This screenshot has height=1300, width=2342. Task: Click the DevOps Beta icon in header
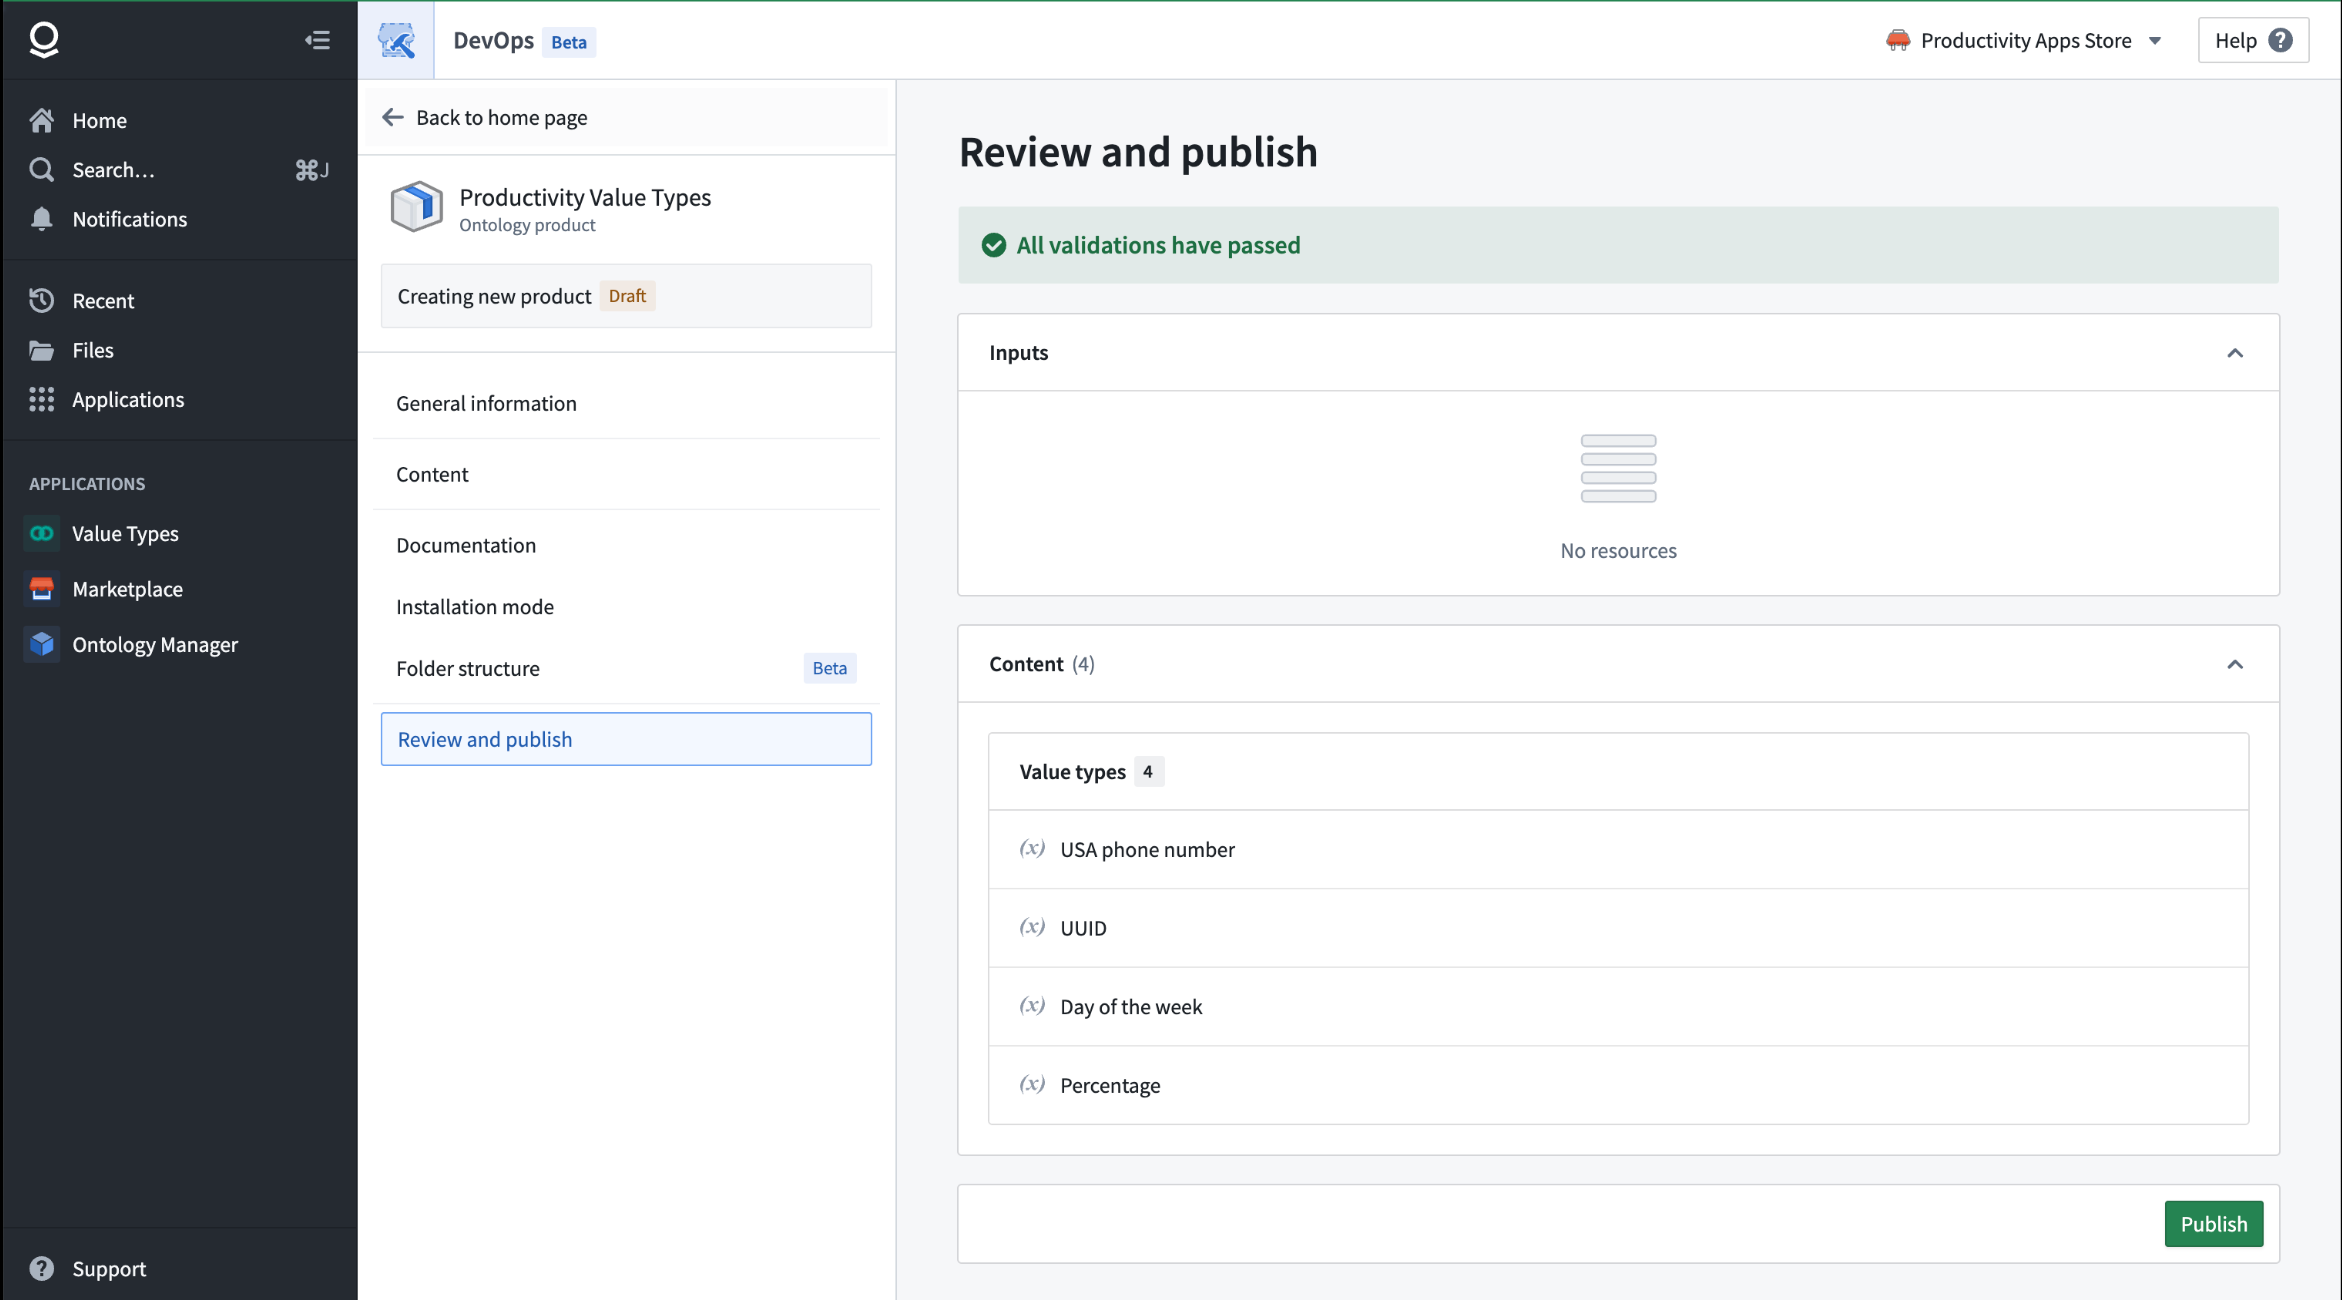[395, 40]
